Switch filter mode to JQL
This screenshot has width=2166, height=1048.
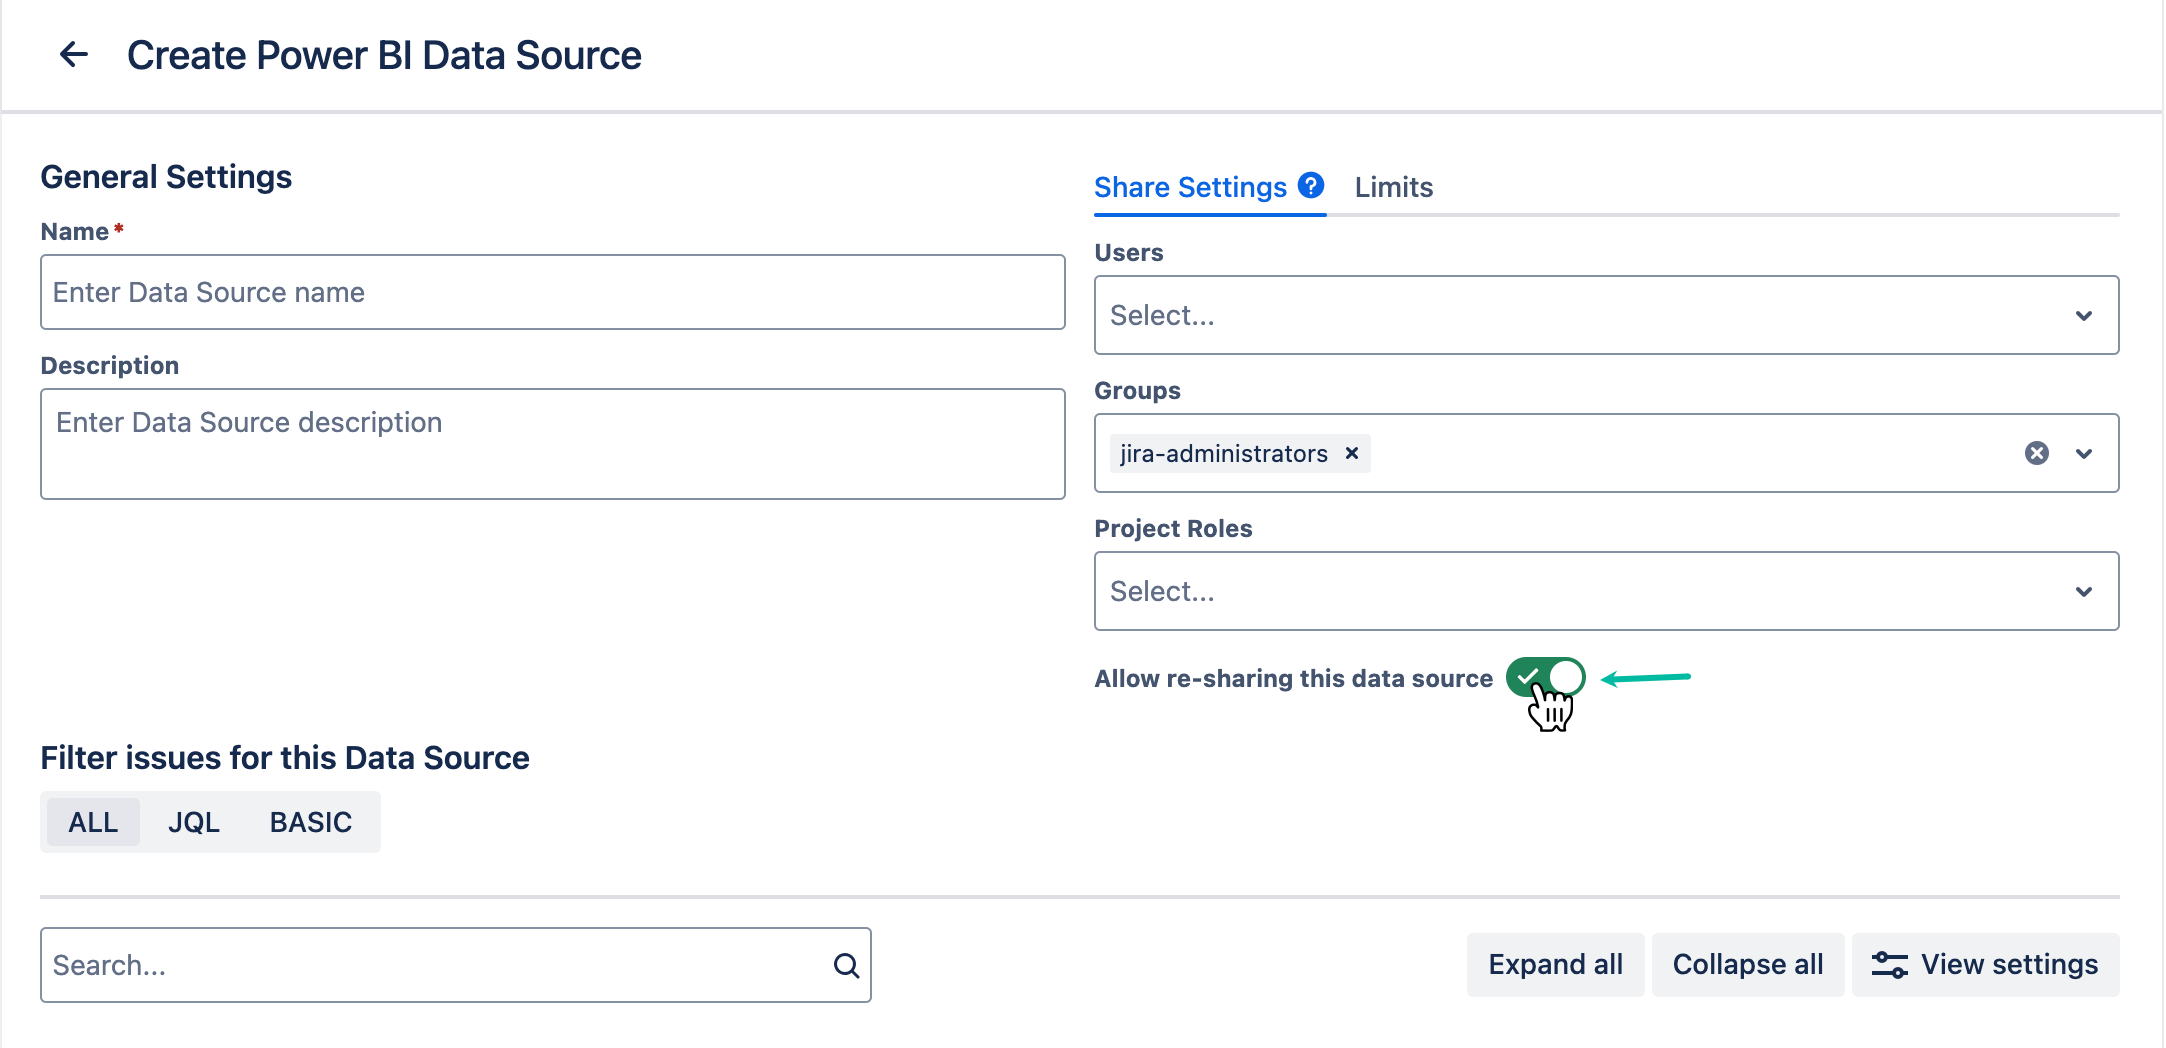[194, 821]
